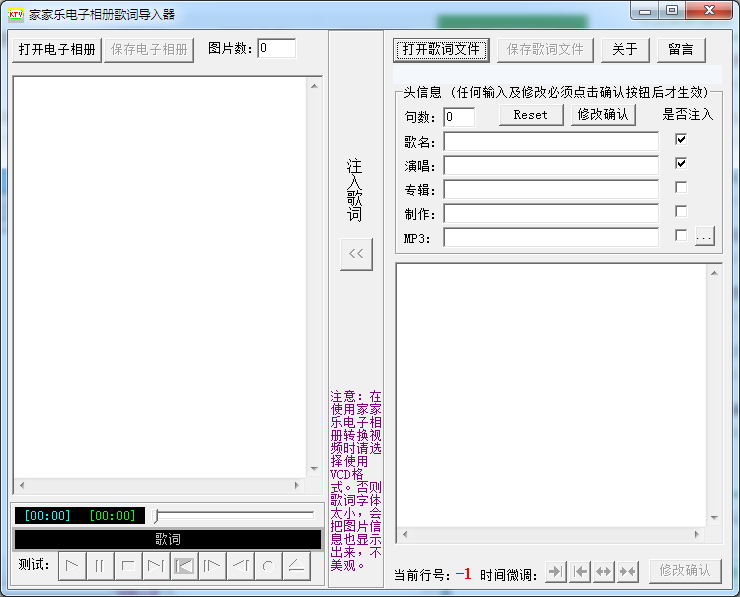The height and width of the screenshot is (597, 740).
Task: Click the lyrics list scroll-left arrow
Action: pos(405,535)
